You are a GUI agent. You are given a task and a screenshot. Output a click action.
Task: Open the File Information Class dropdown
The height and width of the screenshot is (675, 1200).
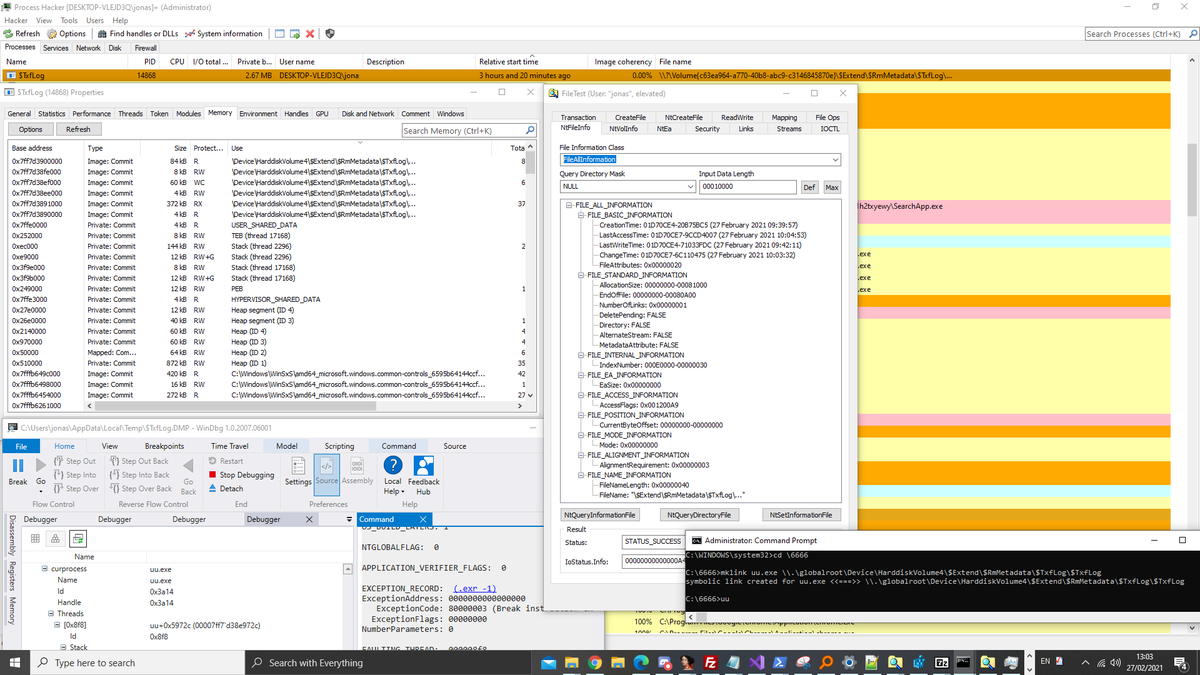point(835,160)
